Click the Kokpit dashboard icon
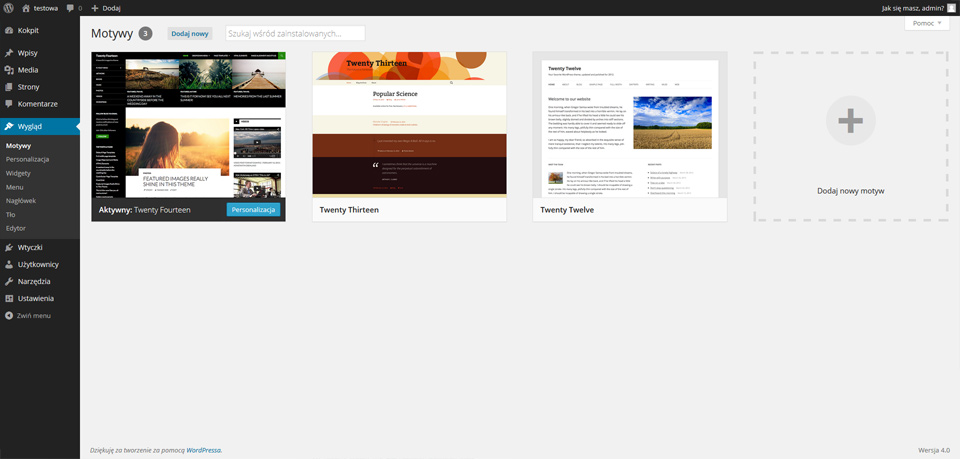 pos(9,30)
